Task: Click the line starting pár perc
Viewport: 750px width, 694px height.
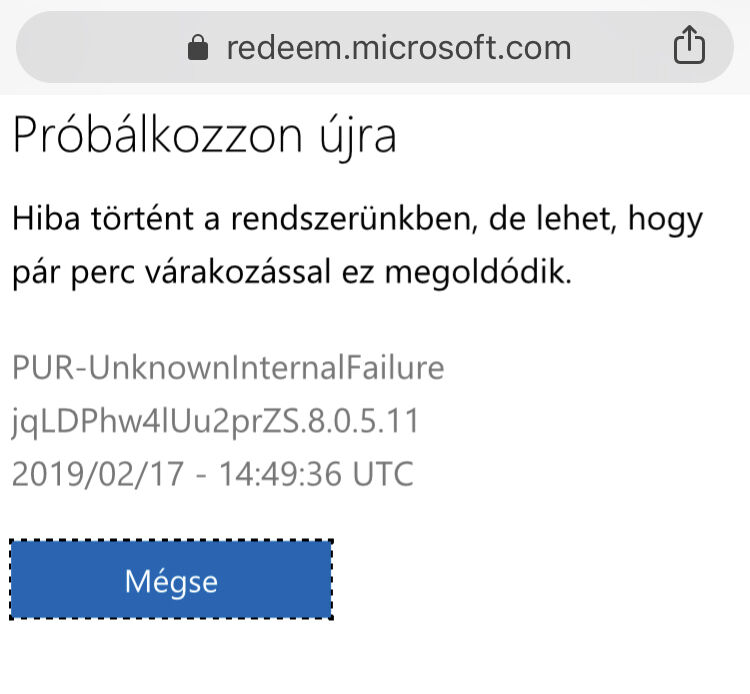Action: pos(292,273)
